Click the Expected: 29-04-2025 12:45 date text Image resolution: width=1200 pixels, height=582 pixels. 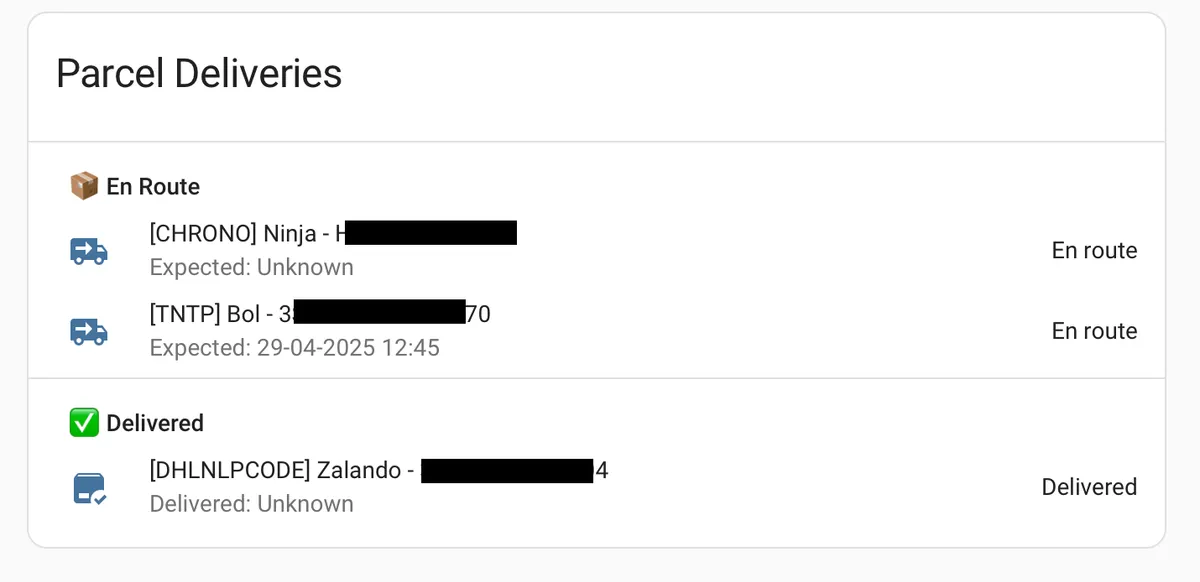click(295, 348)
